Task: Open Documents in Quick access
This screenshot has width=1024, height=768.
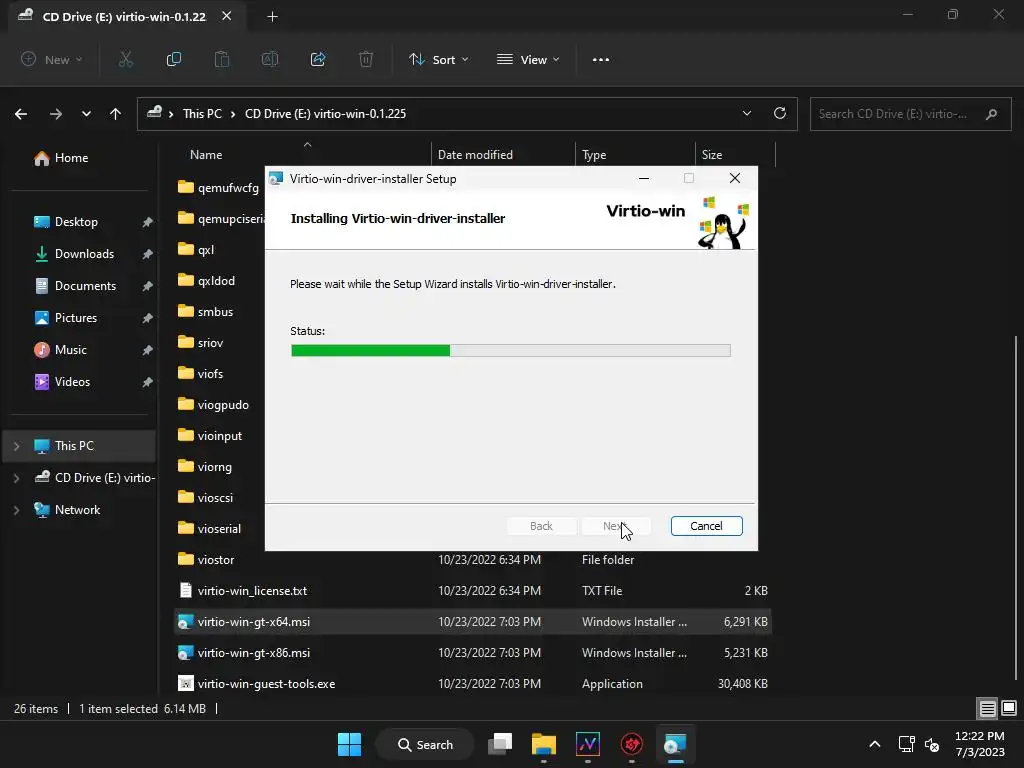Action: point(86,286)
